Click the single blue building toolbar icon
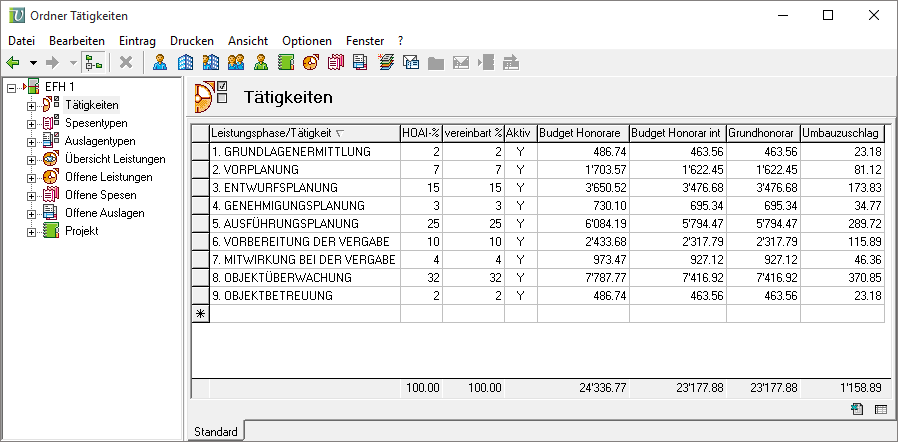Image resolution: width=898 pixels, height=442 pixels. (185, 62)
